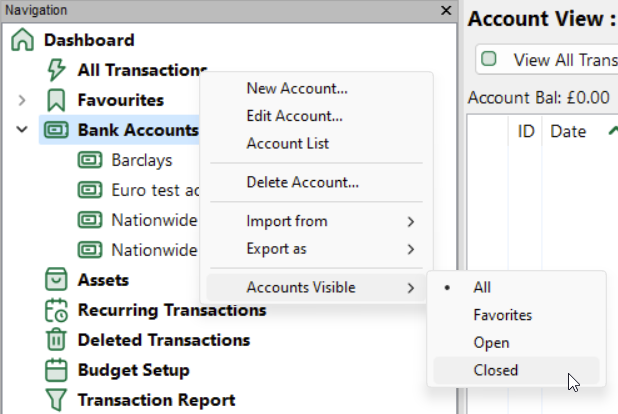Expand the Favourites tree node
The height and width of the screenshot is (414, 618).
(x=22, y=100)
